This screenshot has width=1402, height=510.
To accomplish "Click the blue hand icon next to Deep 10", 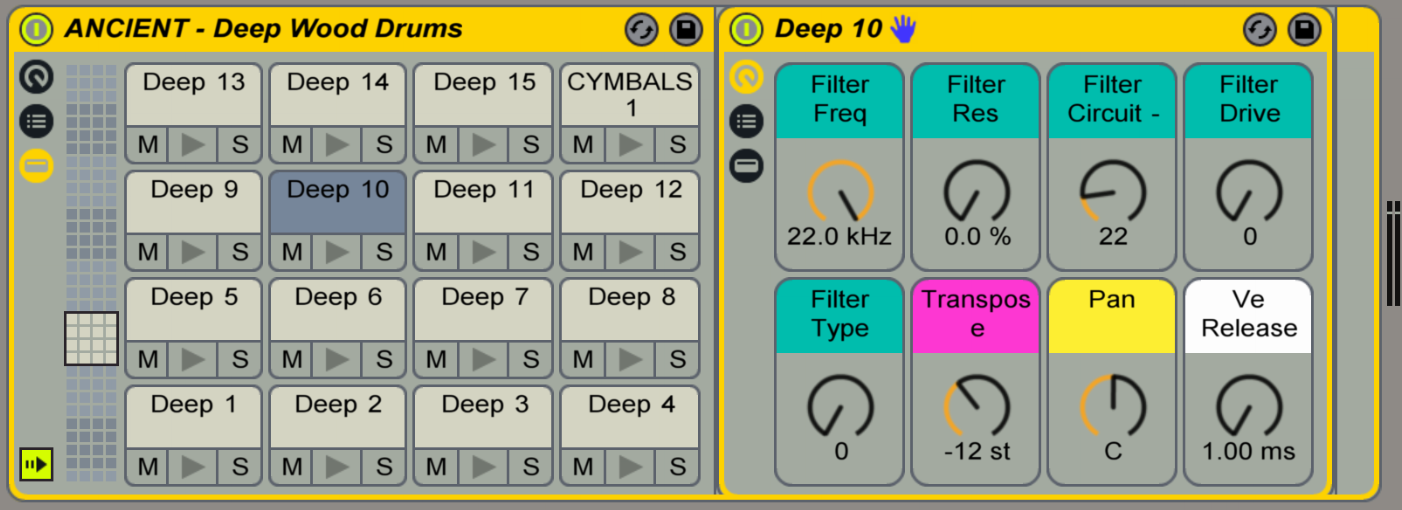I will 903,28.
